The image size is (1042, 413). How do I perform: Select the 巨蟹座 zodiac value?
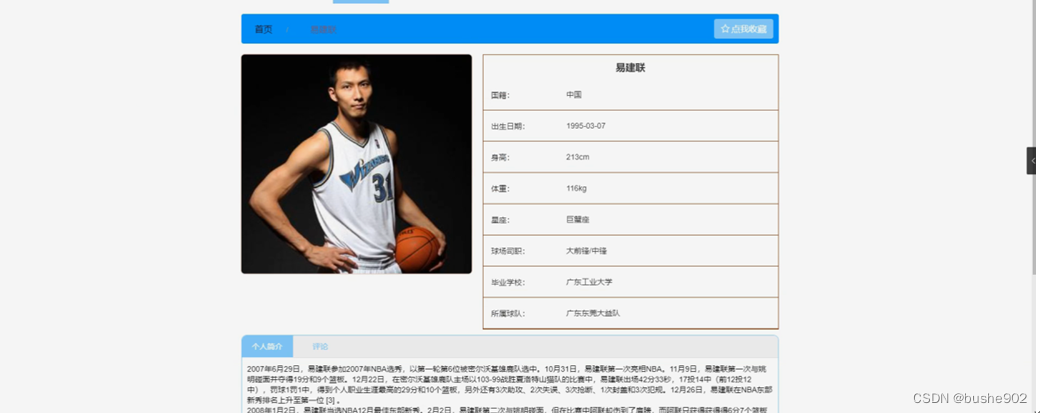(x=577, y=219)
